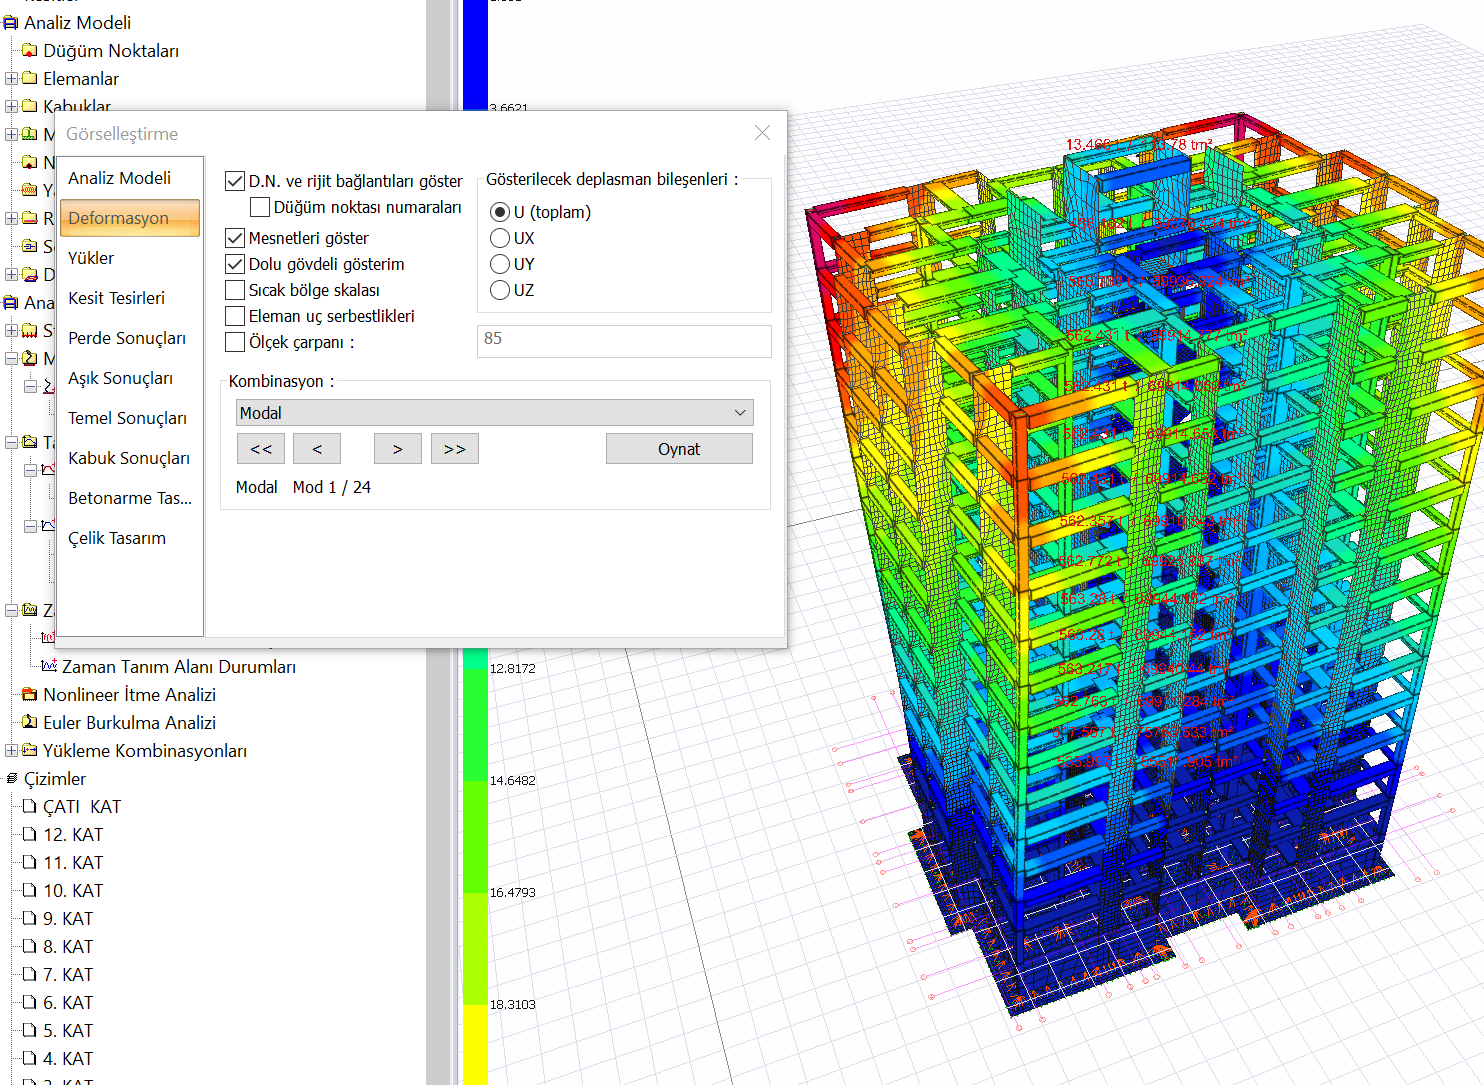Click the page icon beside 4. KAT

click(30, 1059)
